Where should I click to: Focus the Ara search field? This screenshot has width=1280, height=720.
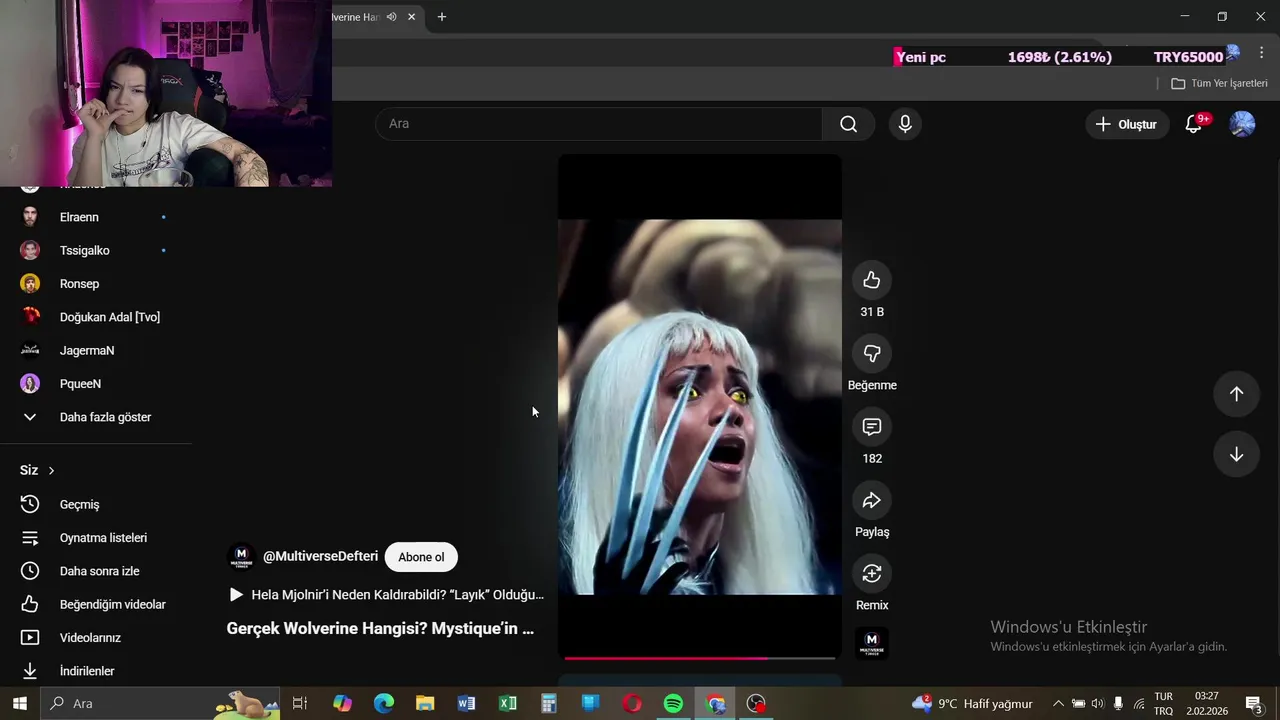point(599,124)
